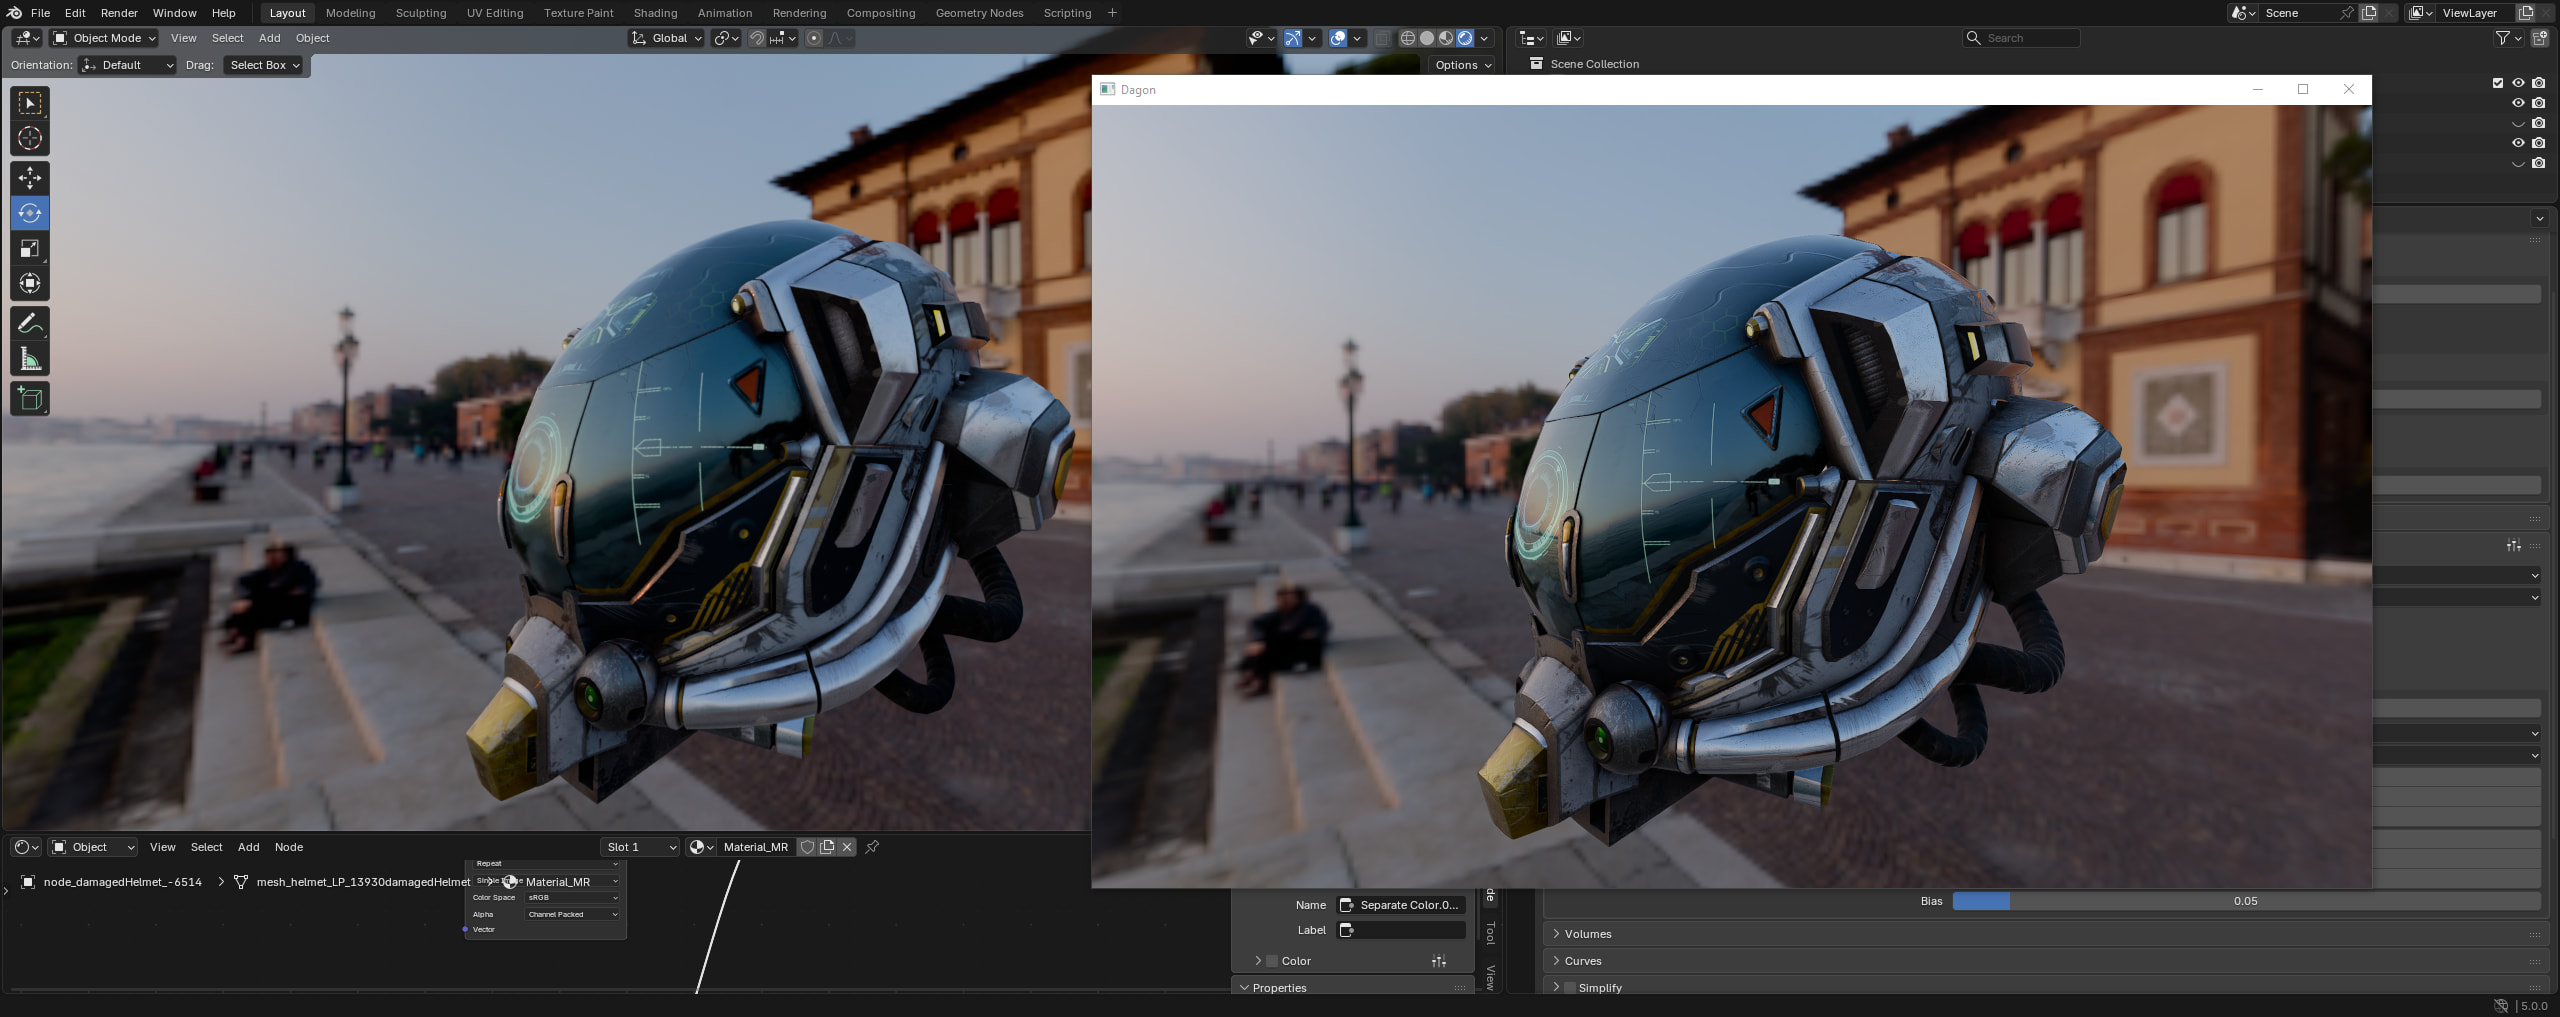Image resolution: width=2560 pixels, height=1017 pixels.
Task: Select the Add Cube tool
Action: 30,399
